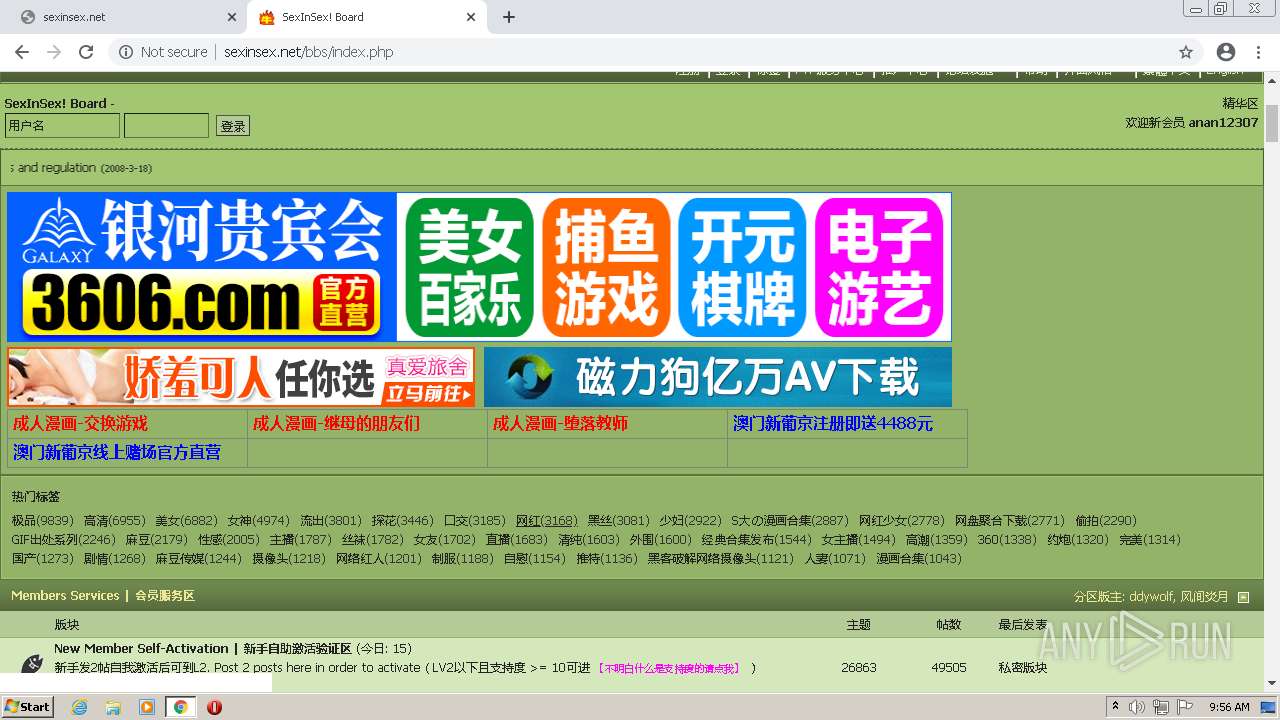Open the red stop-sign taskbar app
Viewport: 1280px width, 720px height.
pos(214,707)
